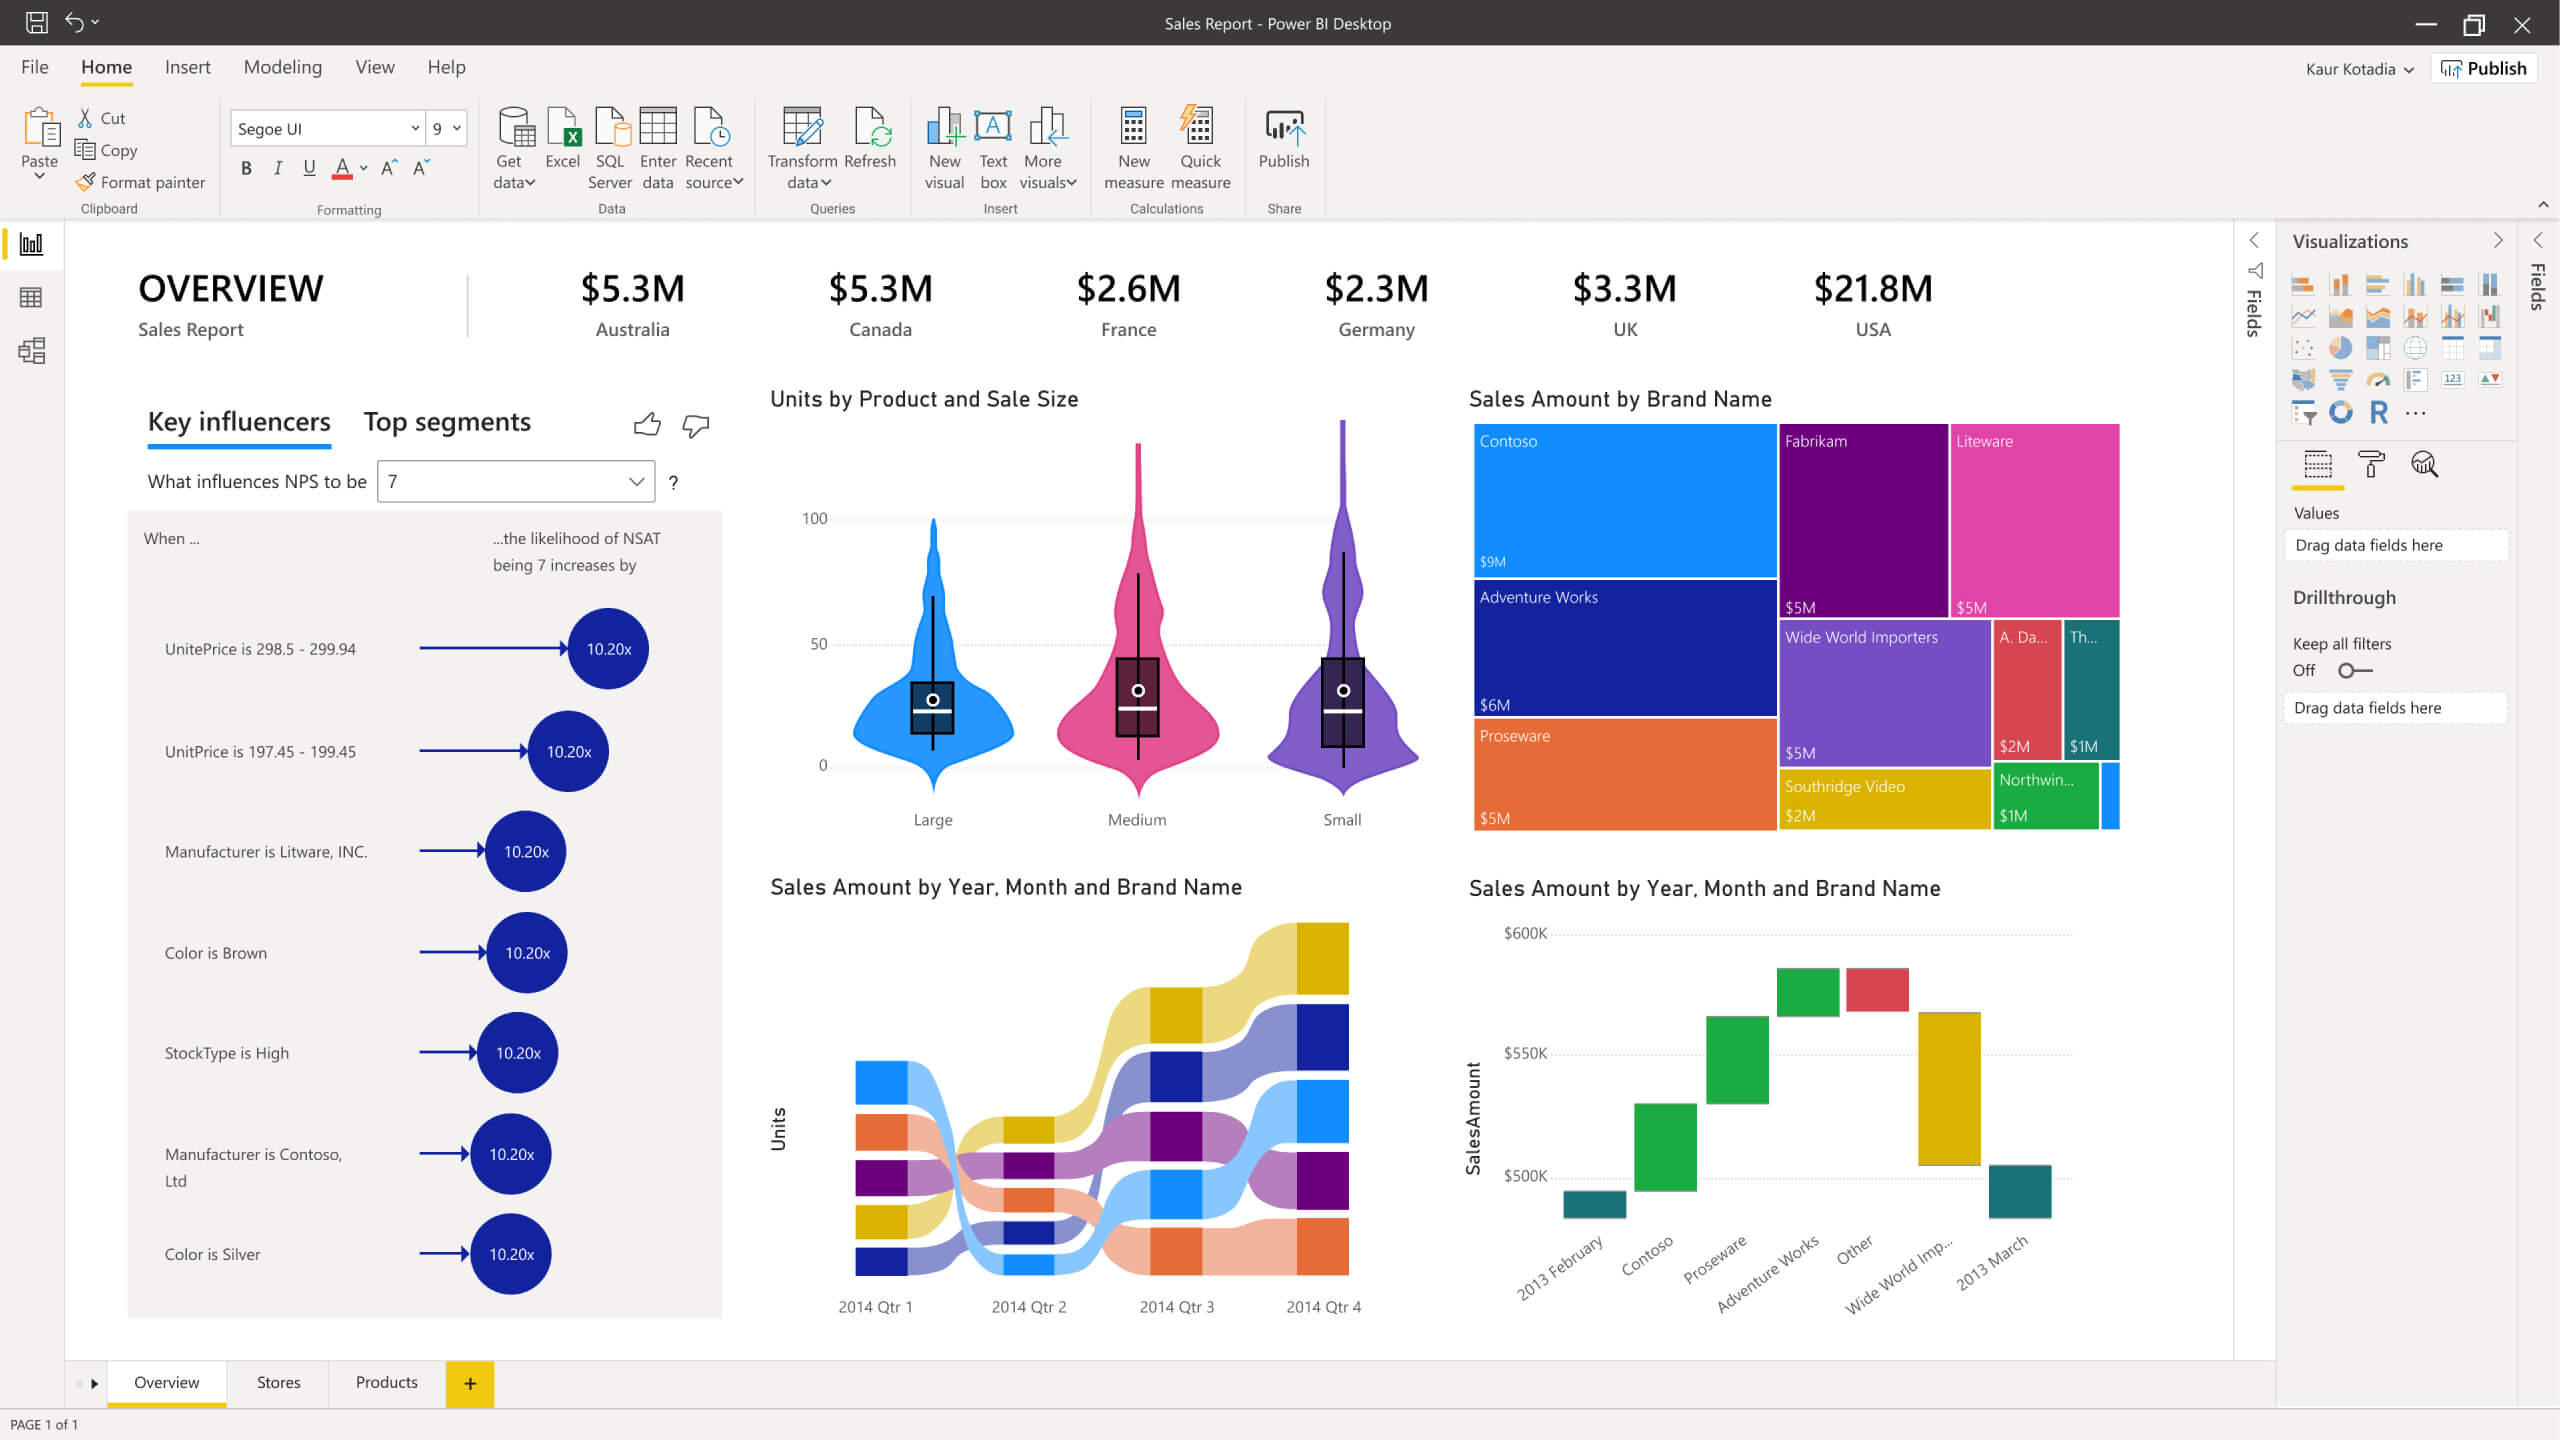2560x1440 pixels.
Task: Click the thumbs down icon in Key influencers
Action: 695,425
